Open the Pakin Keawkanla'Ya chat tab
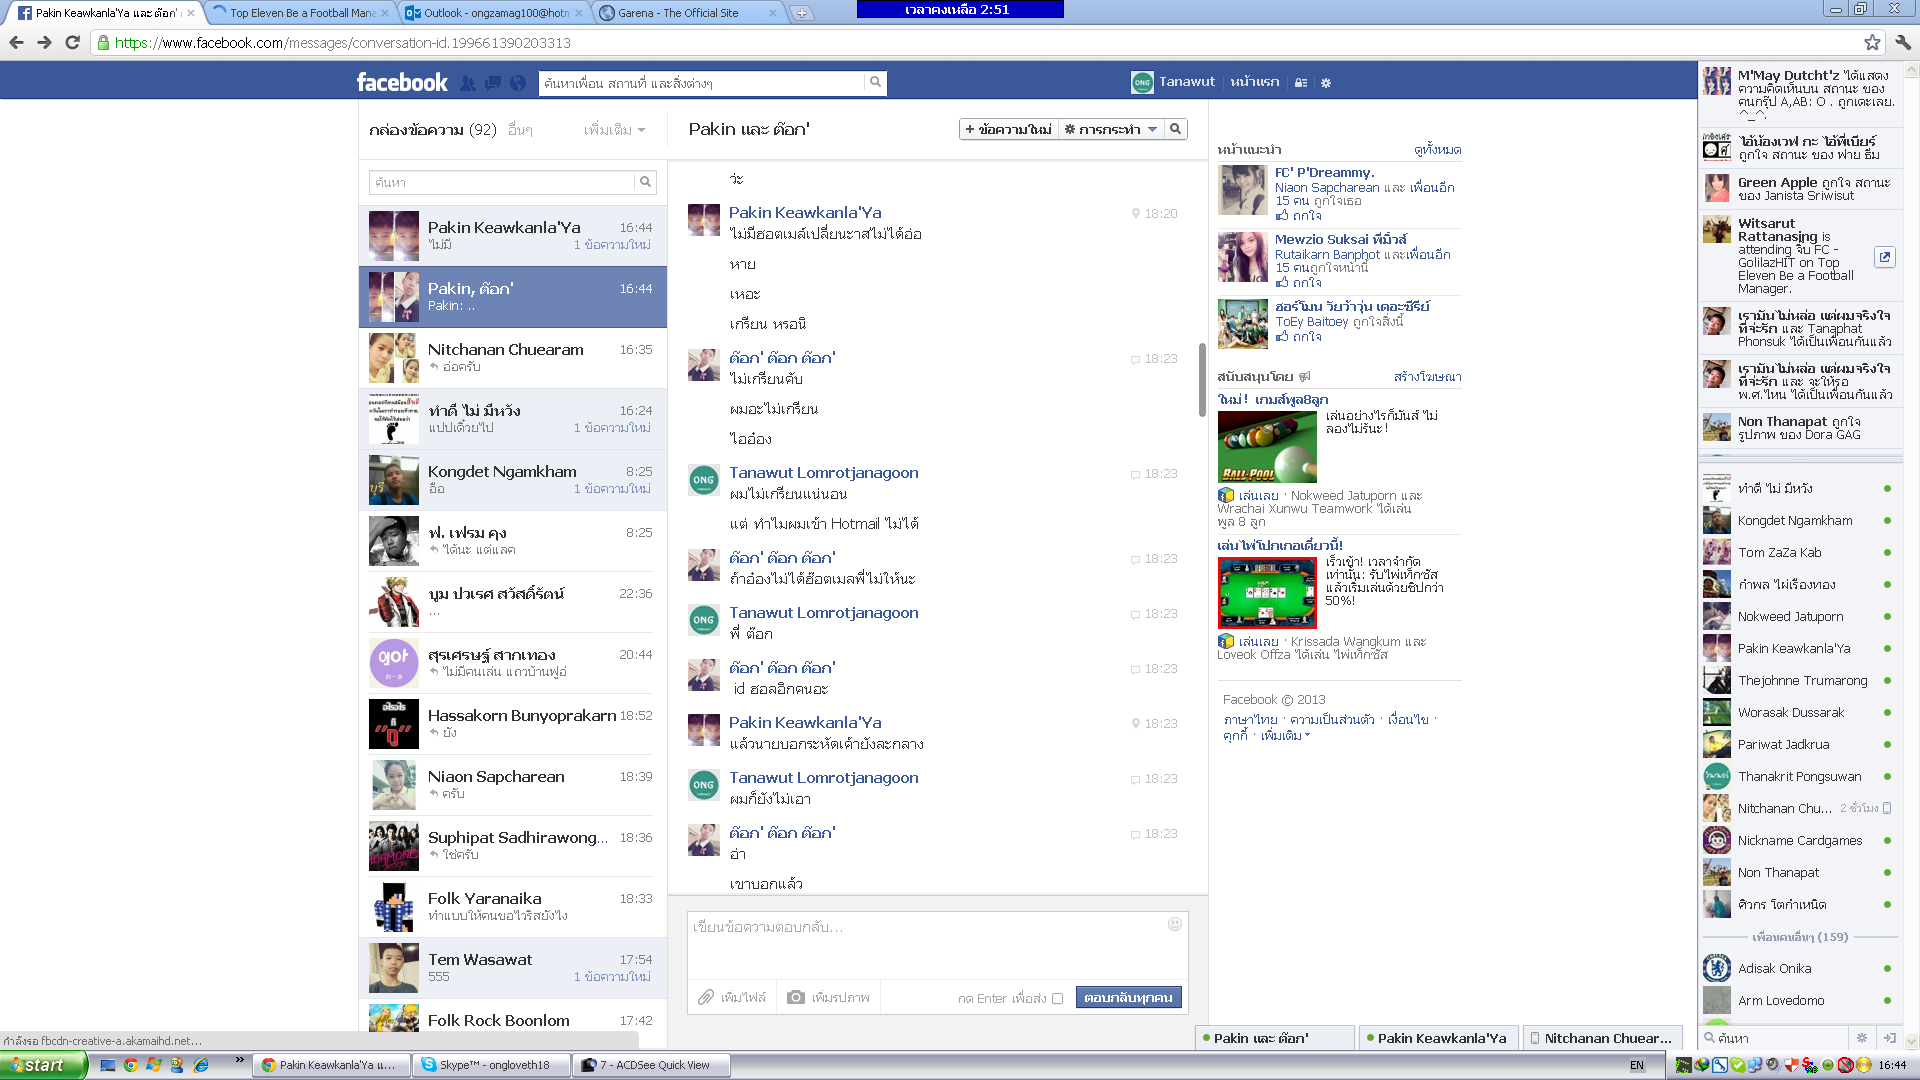1920x1080 pixels. pyautogui.click(x=1440, y=1038)
